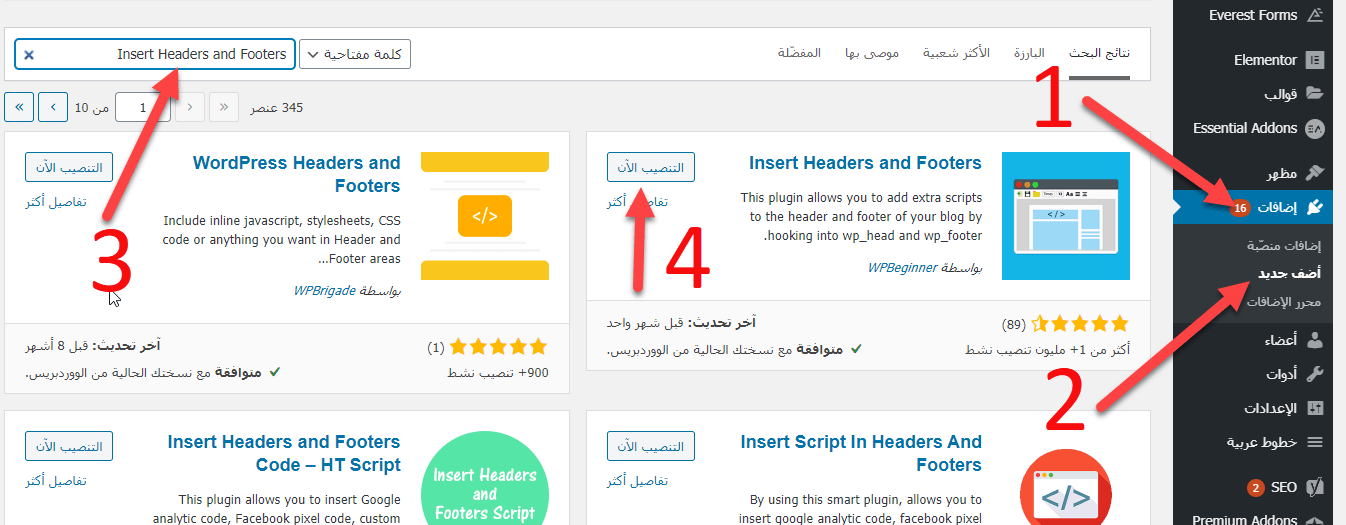Switch to موصى بها tab
The image size is (1346, 525).
click(x=871, y=52)
